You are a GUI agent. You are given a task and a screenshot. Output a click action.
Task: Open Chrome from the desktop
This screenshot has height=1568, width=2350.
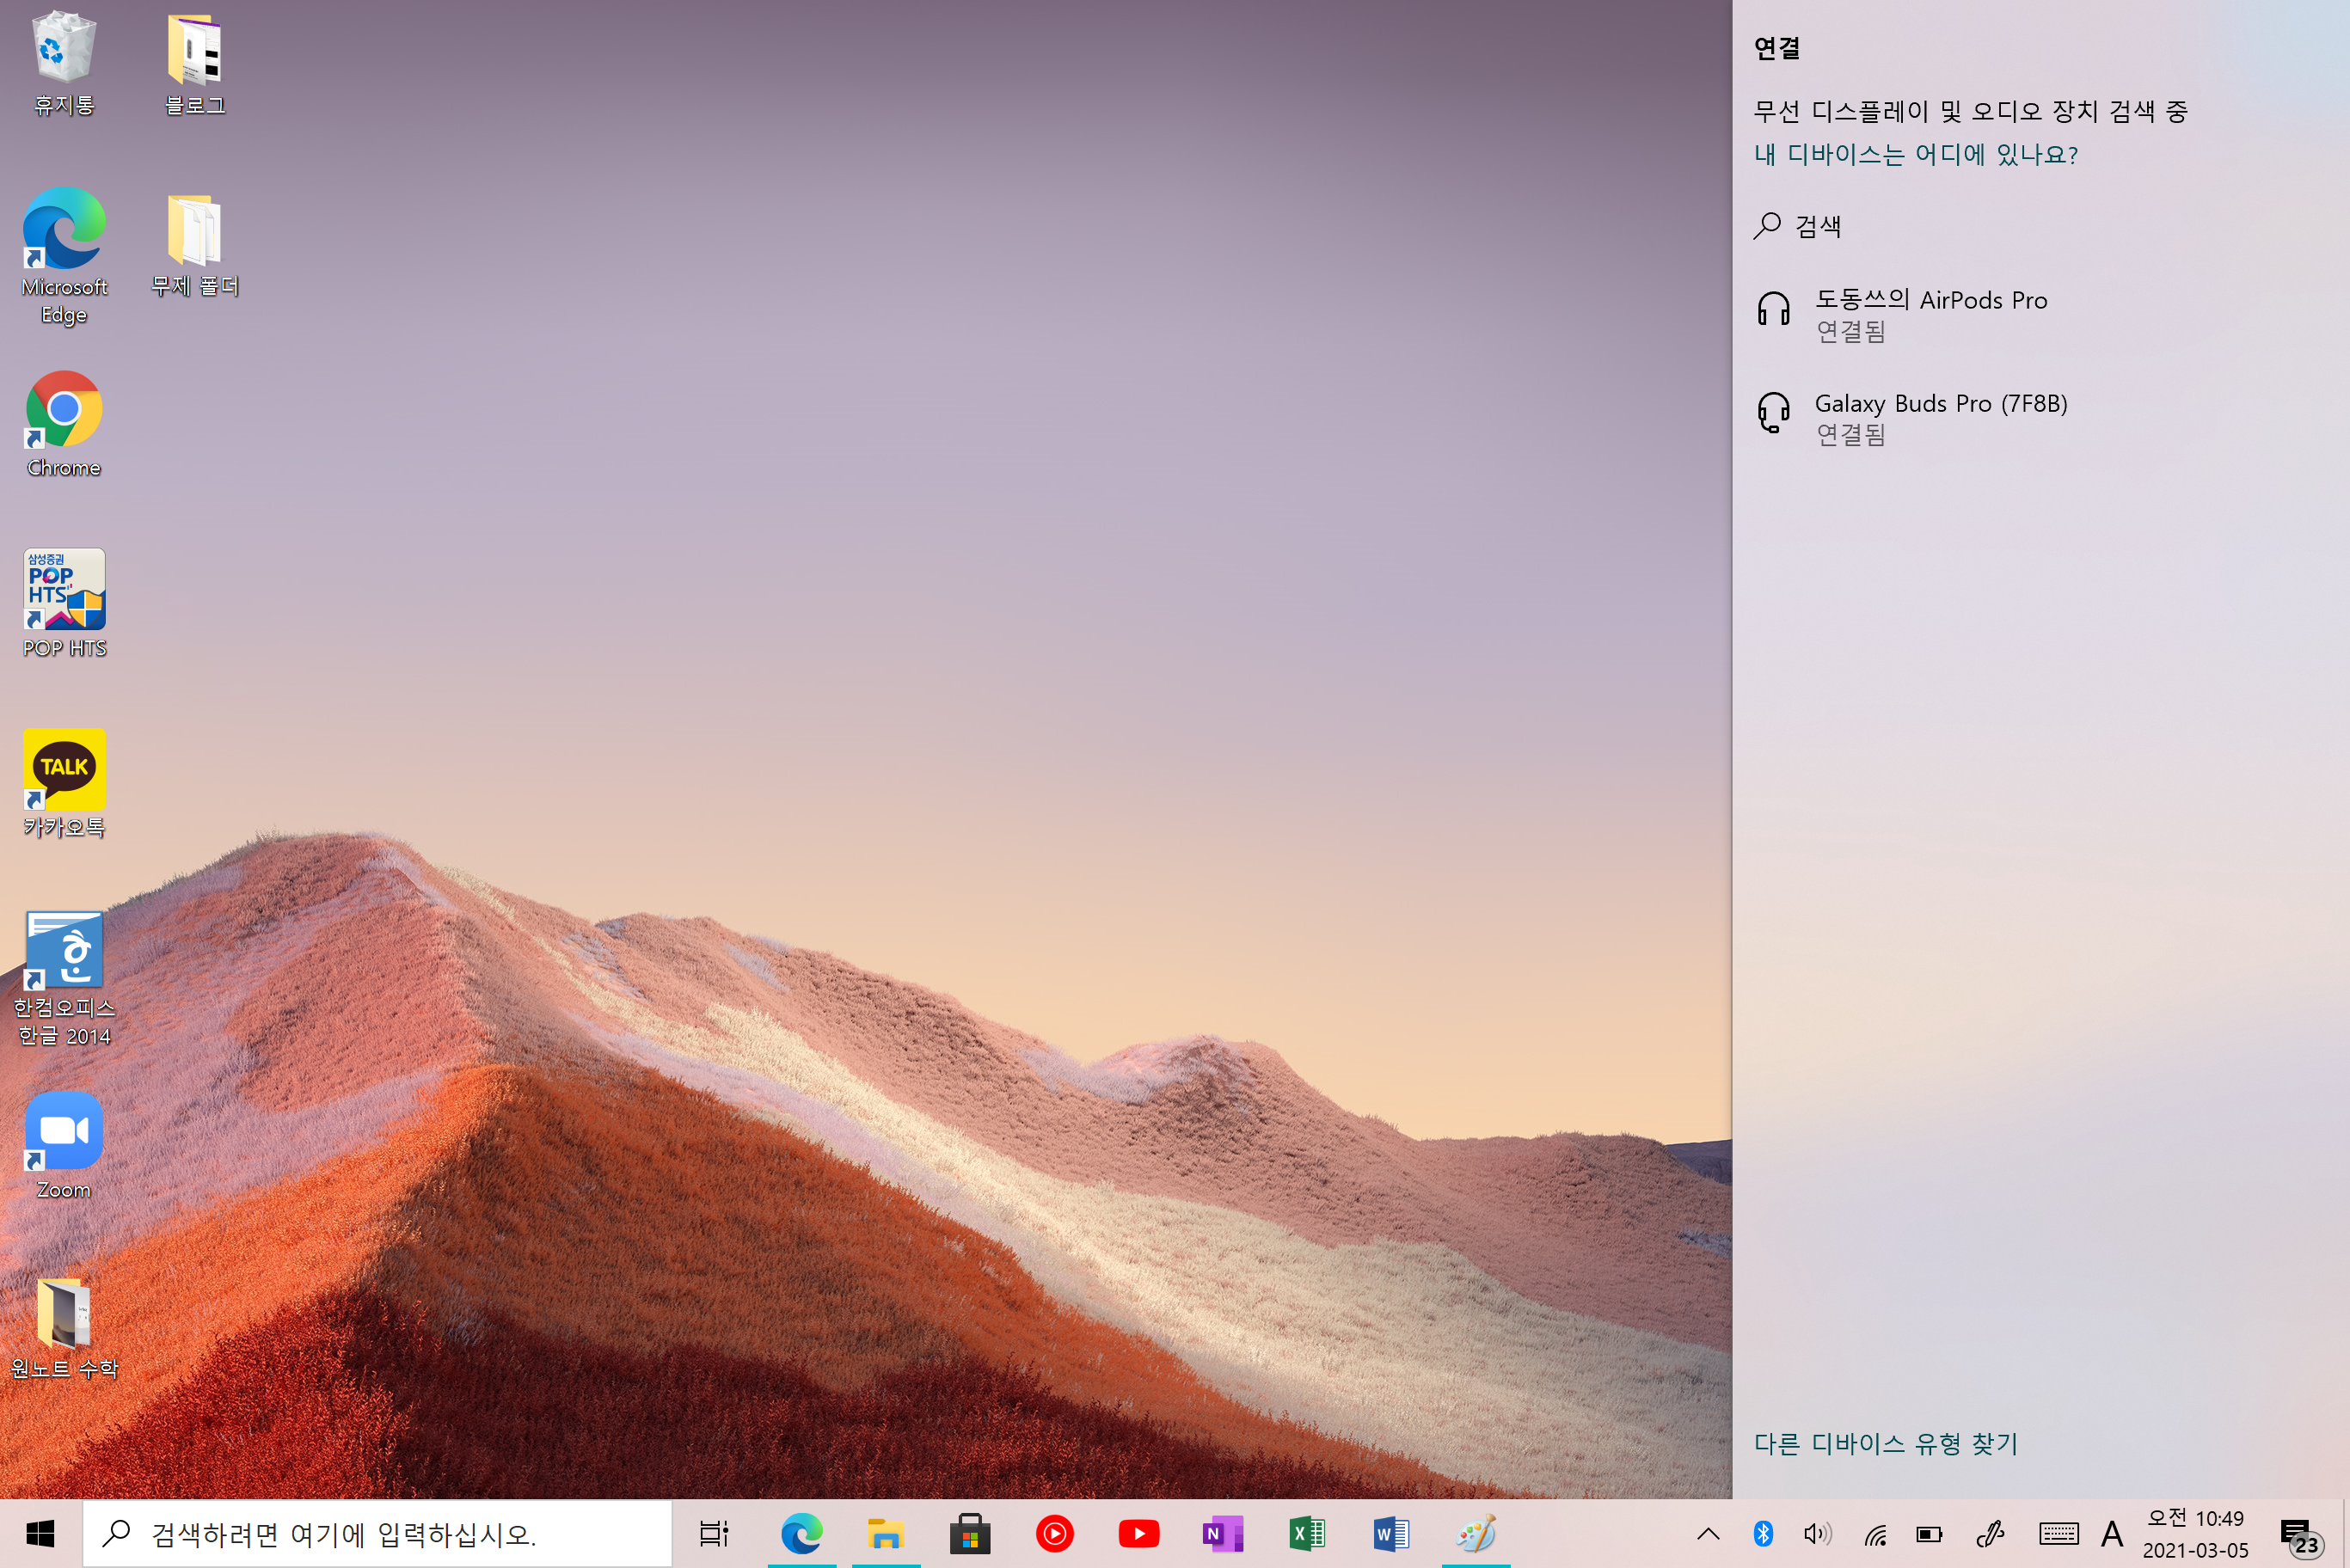click(x=64, y=410)
